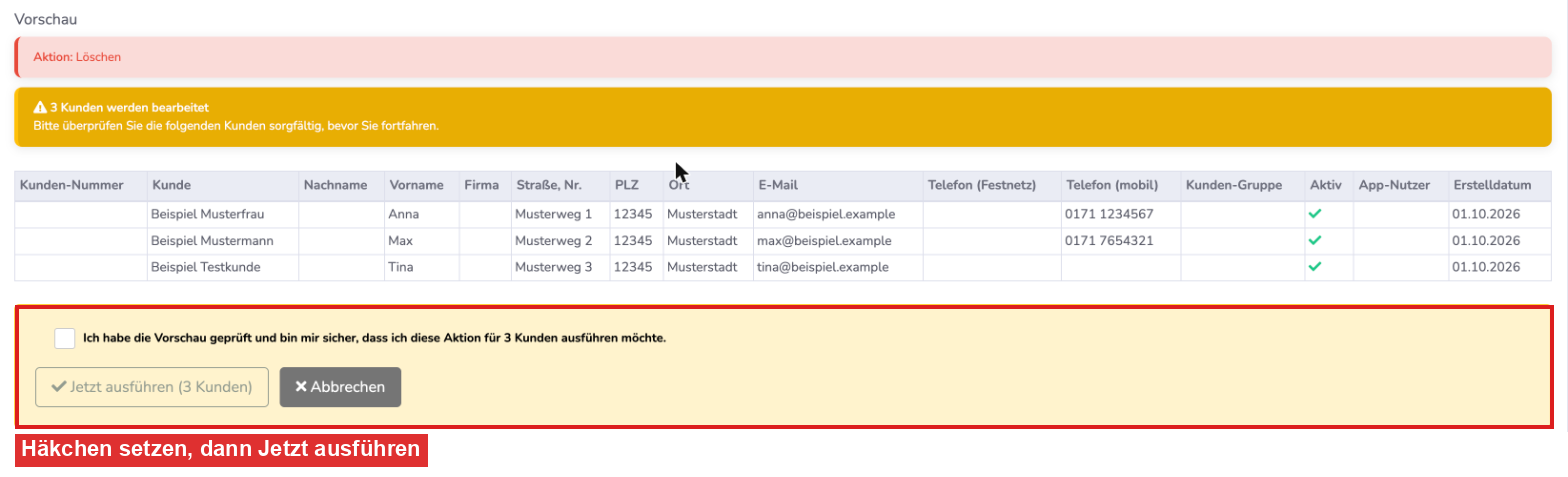Click the mobile number 0171 1234567

pos(1110,214)
